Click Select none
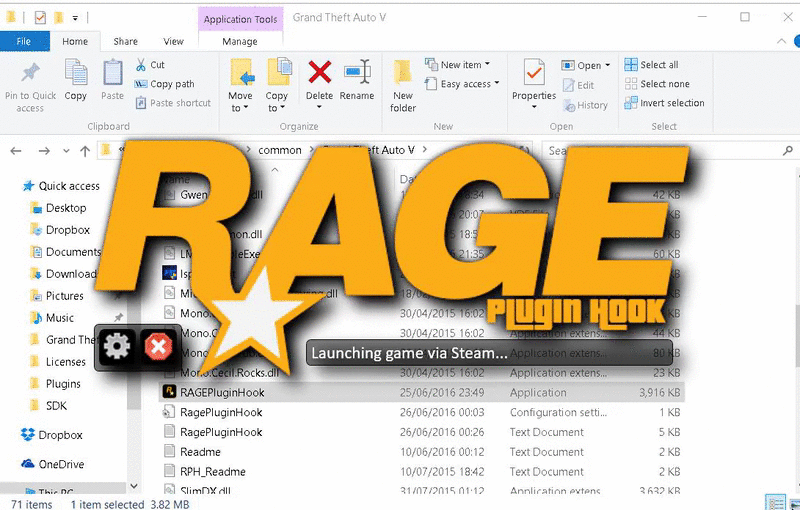The width and height of the screenshot is (800, 510). click(x=657, y=84)
